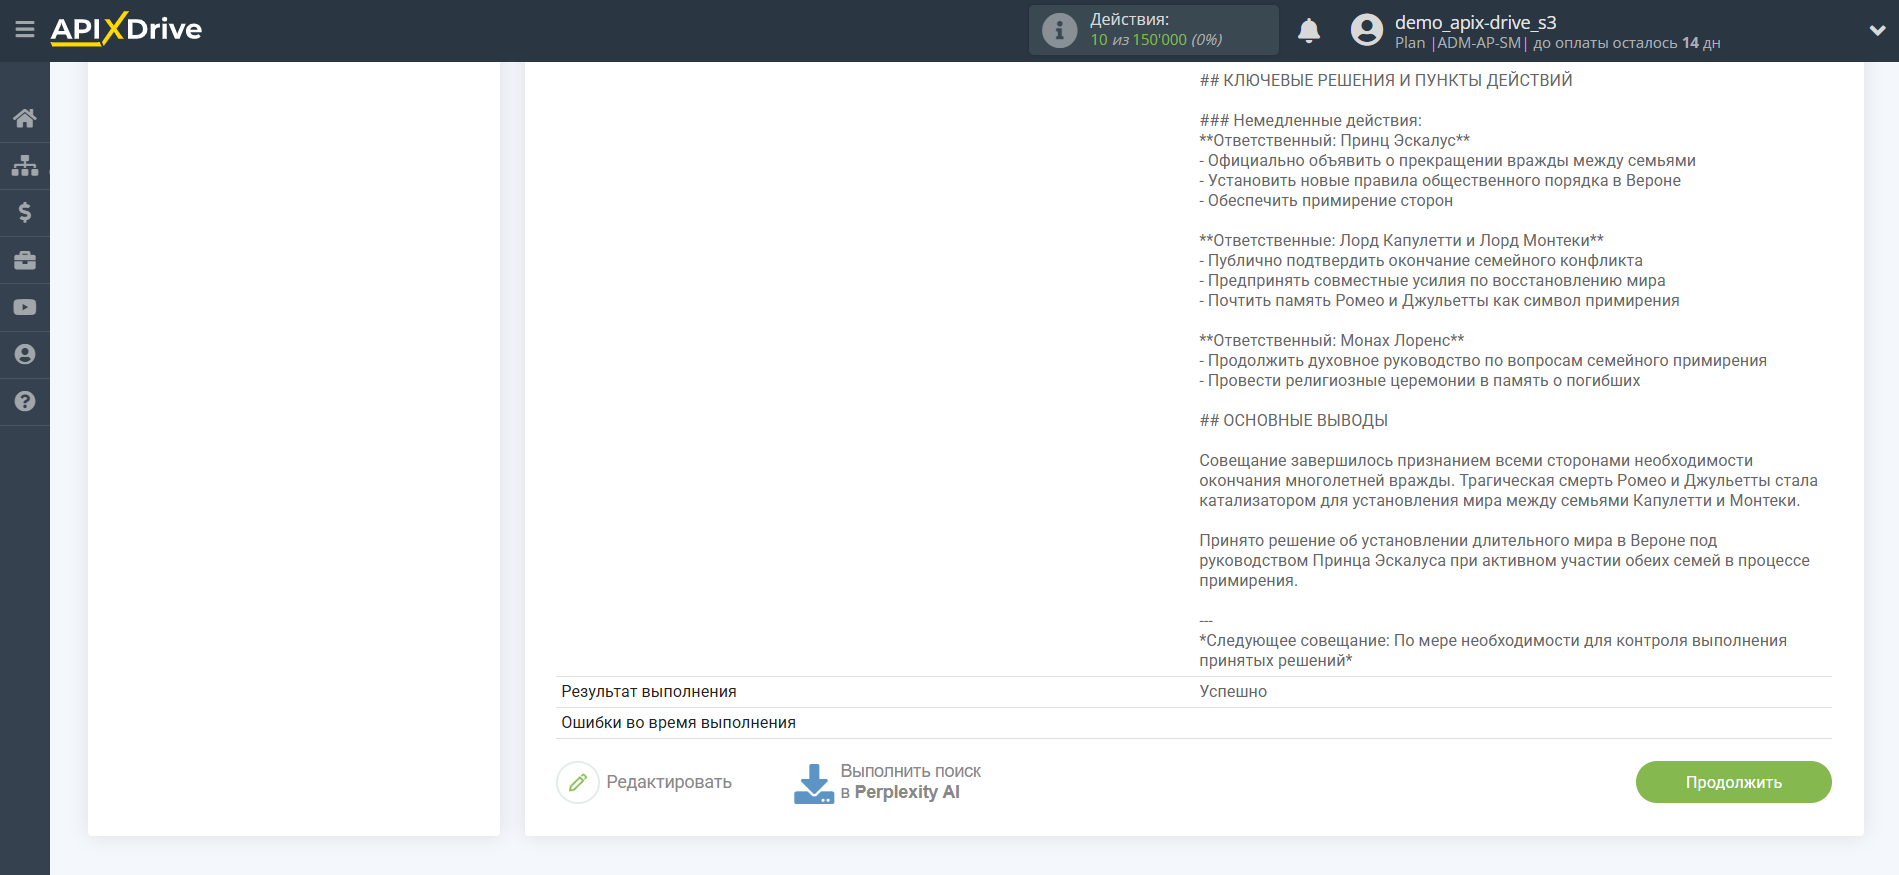Open the help question mark icon
This screenshot has width=1899, height=875.
[x=25, y=401]
